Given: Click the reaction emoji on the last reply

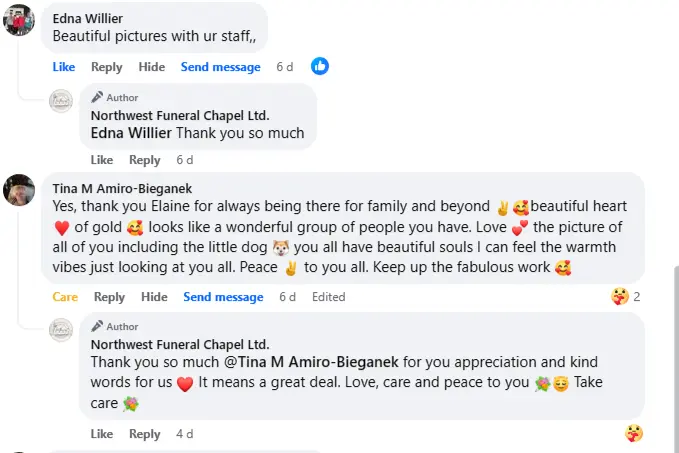Looking at the screenshot, I should [633, 433].
